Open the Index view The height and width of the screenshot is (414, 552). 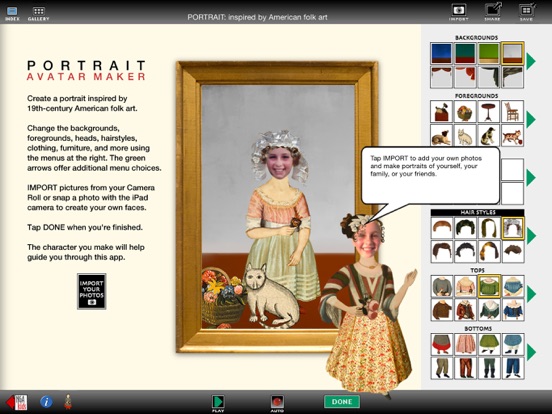click(12, 13)
